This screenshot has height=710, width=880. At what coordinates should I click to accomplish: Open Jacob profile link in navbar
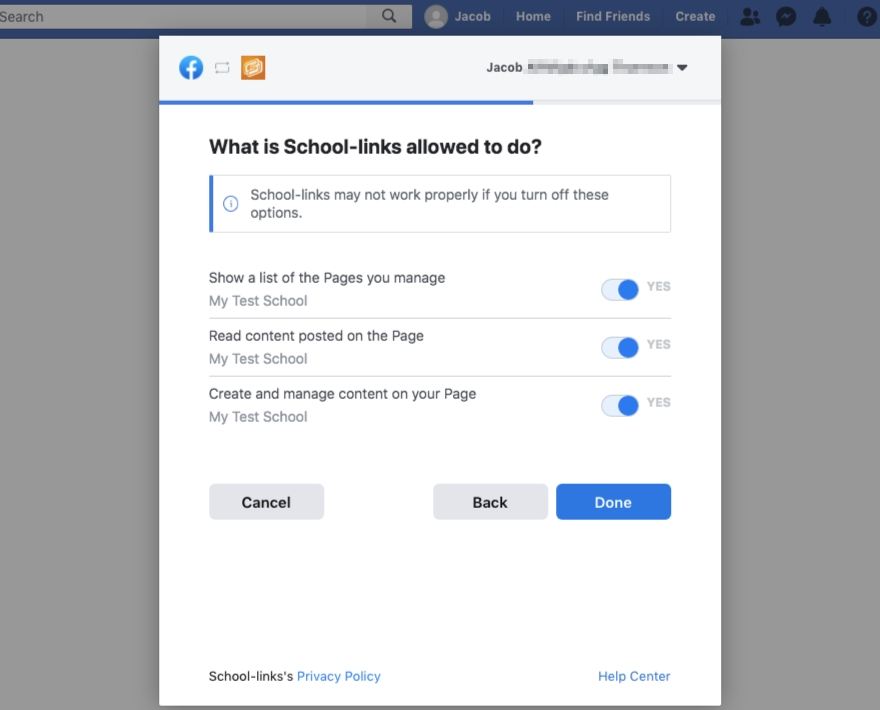[x=473, y=16]
